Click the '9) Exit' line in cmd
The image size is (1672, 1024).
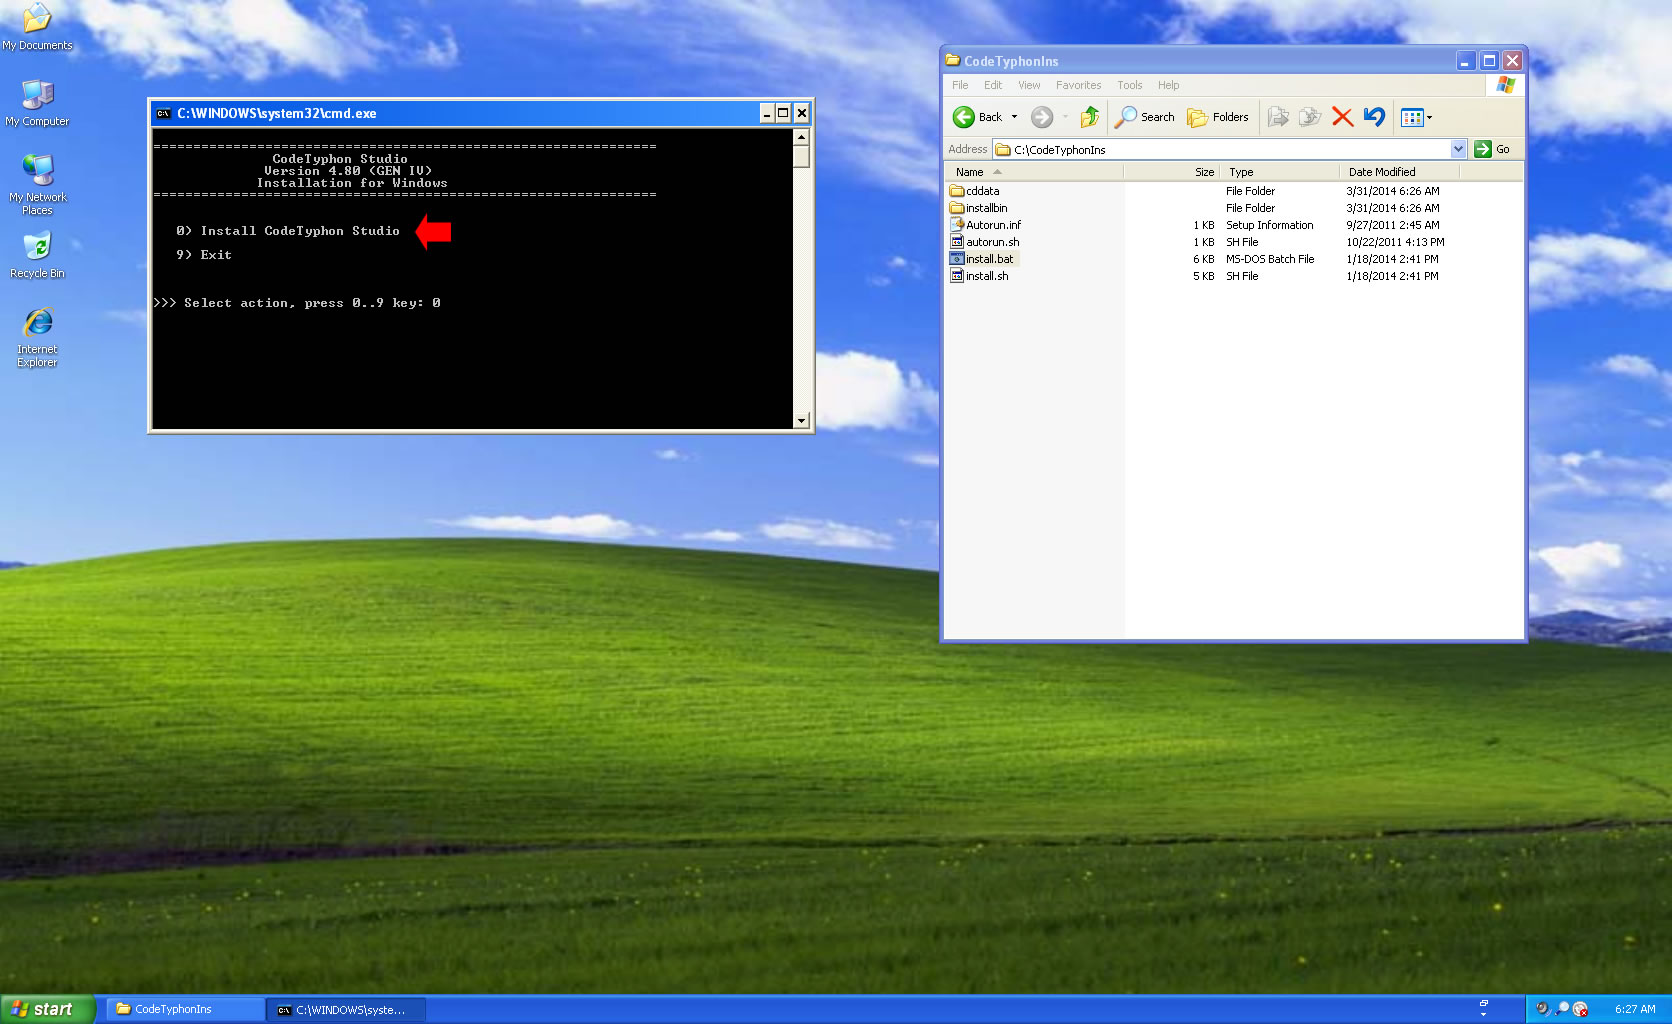point(204,255)
